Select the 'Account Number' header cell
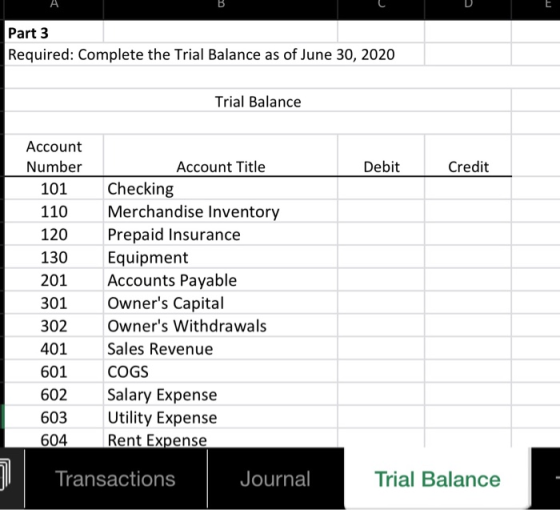The height and width of the screenshot is (510, 560). point(54,156)
